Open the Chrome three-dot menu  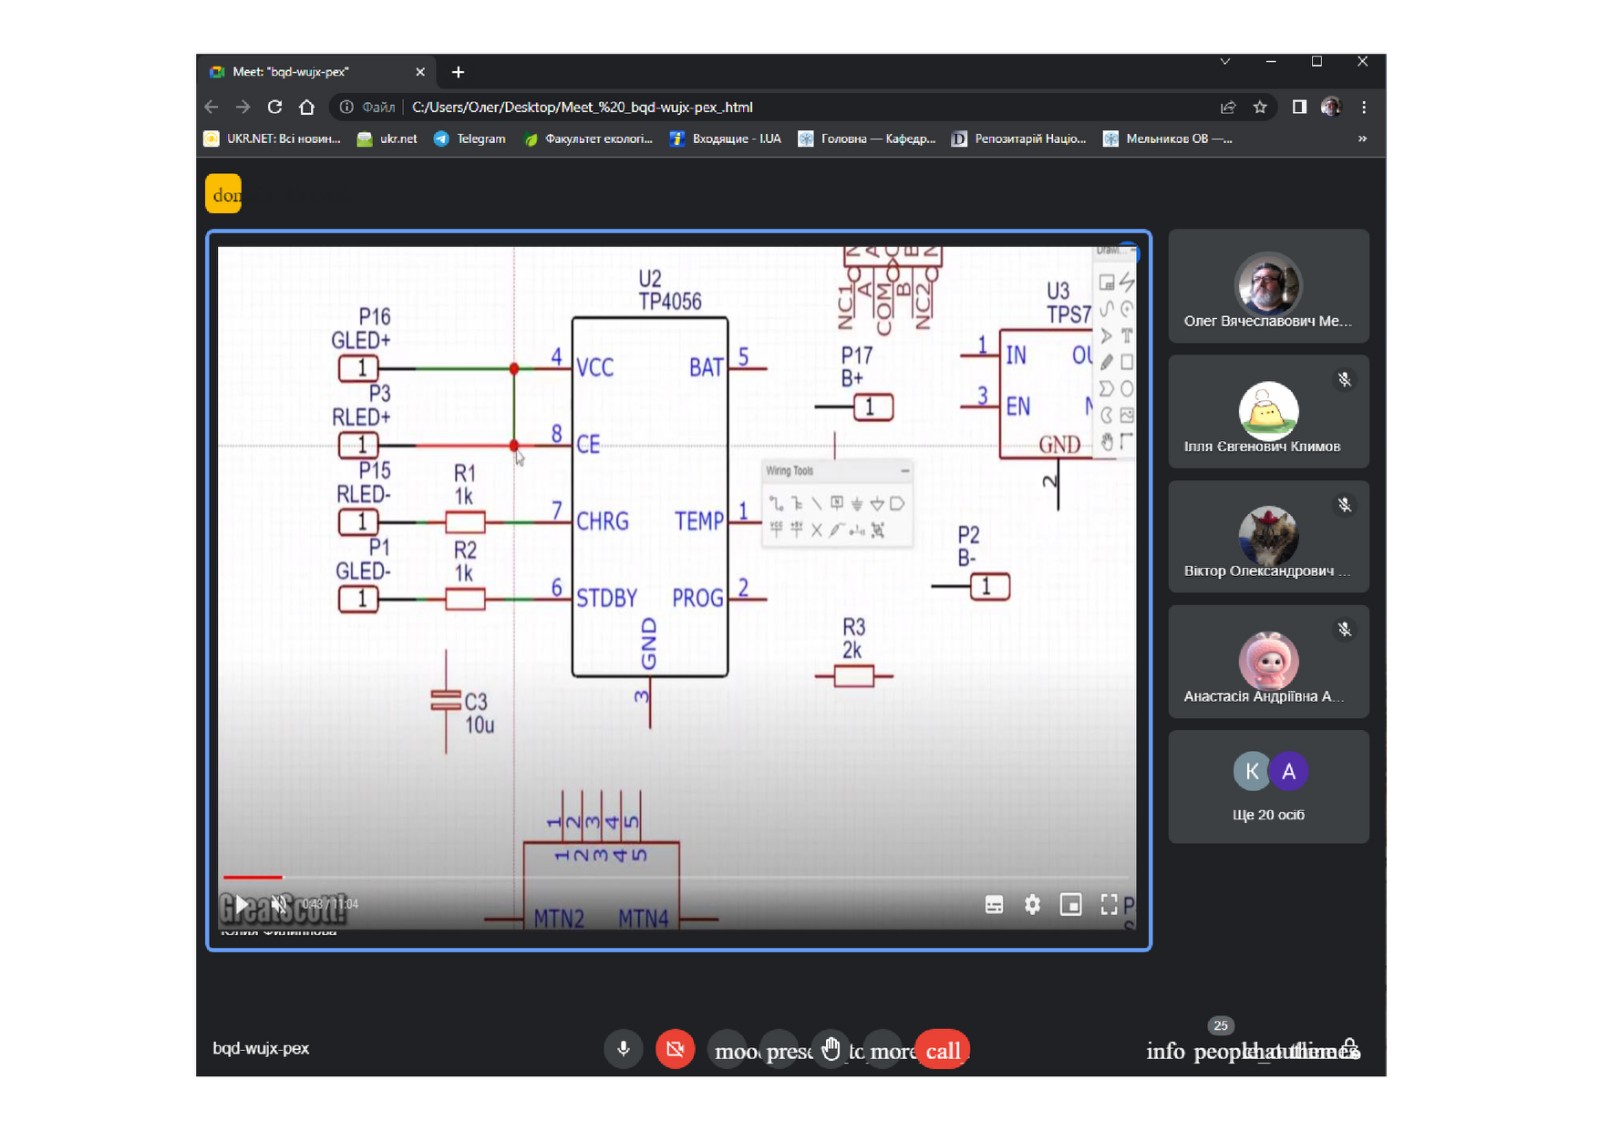pyautogui.click(x=1364, y=107)
